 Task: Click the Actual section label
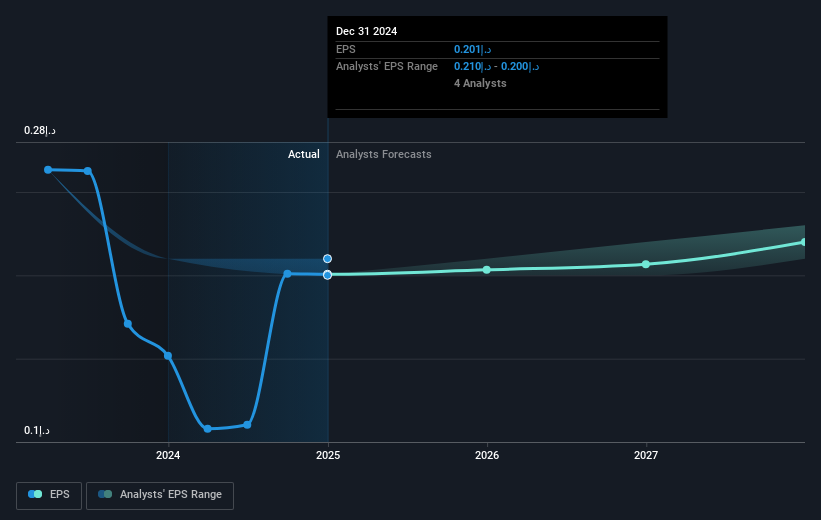(x=304, y=154)
